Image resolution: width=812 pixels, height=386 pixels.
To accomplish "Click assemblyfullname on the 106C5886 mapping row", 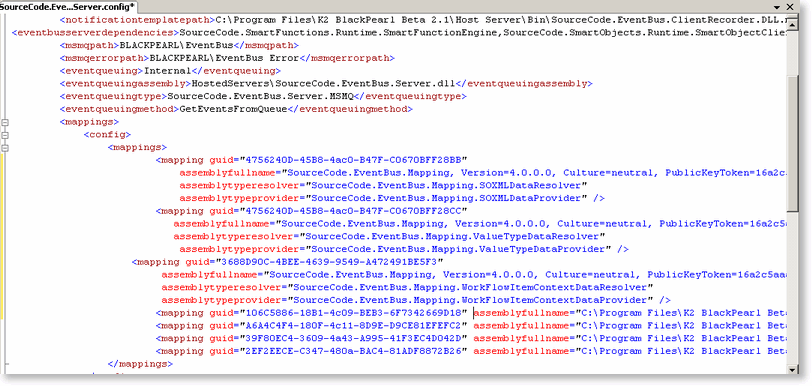I will pyautogui.click(x=521, y=313).
